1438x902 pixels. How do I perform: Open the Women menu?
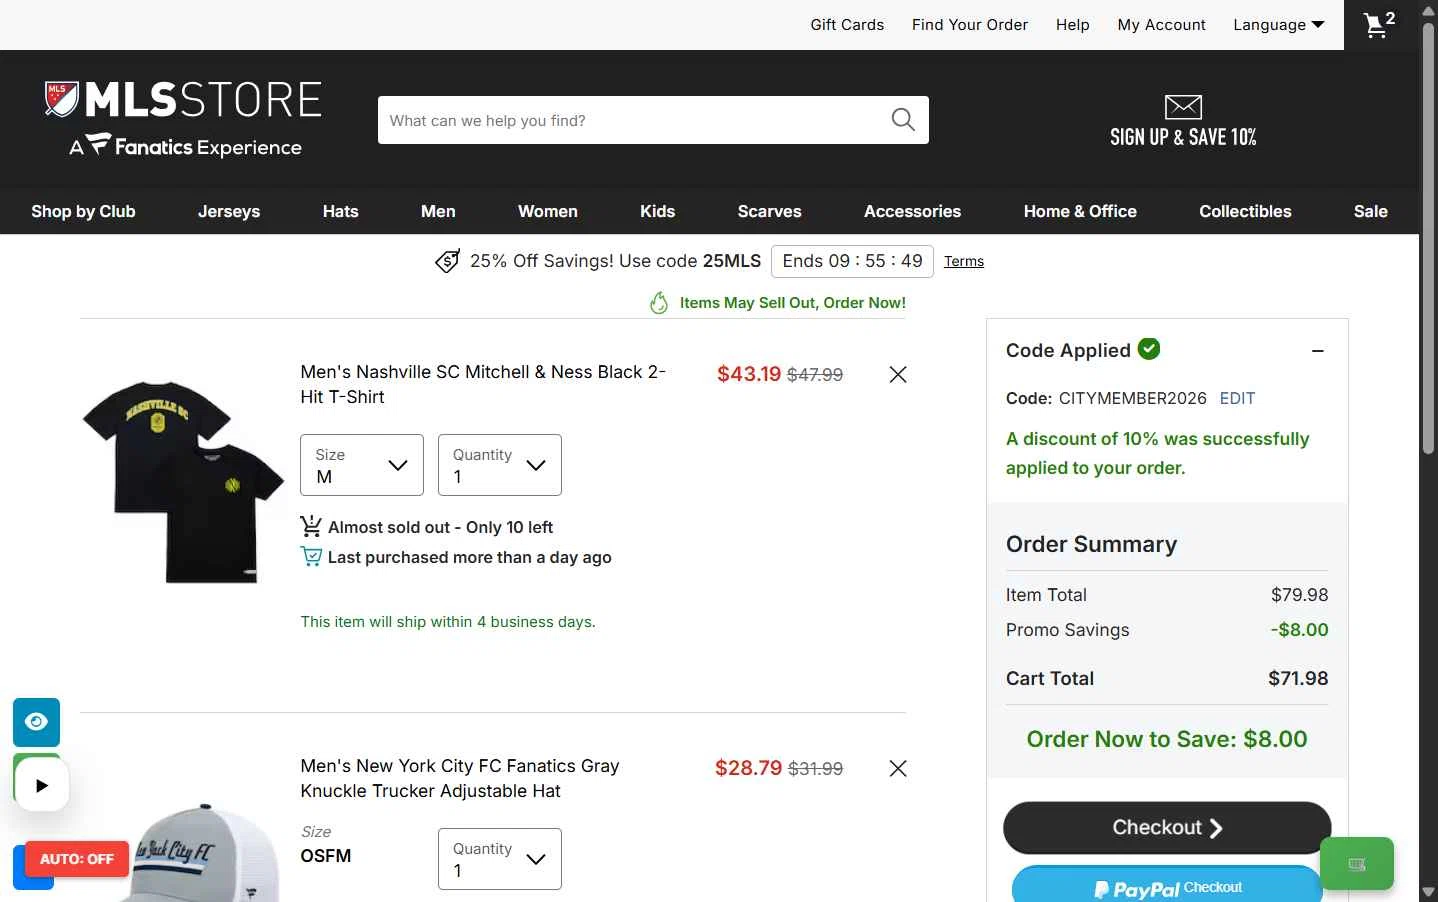pos(548,211)
